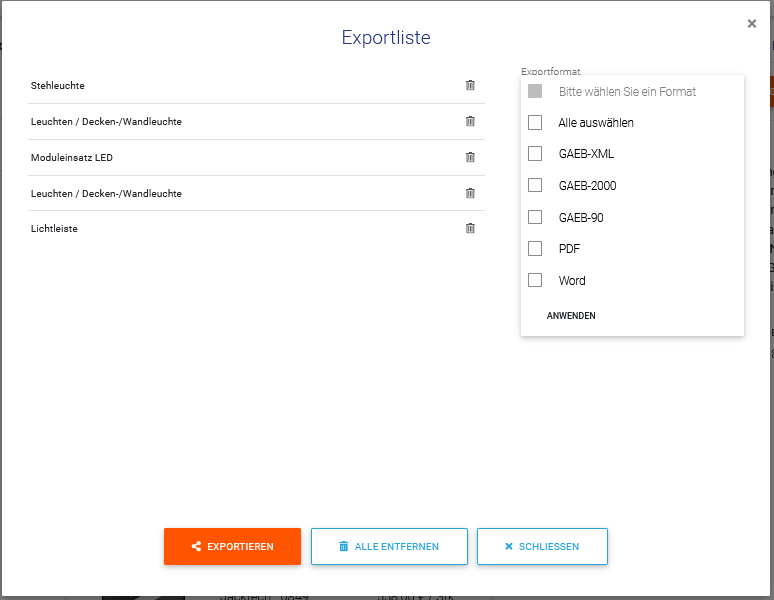Select the GAEB-90 export format
This screenshot has height=600, width=774.
(535, 217)
